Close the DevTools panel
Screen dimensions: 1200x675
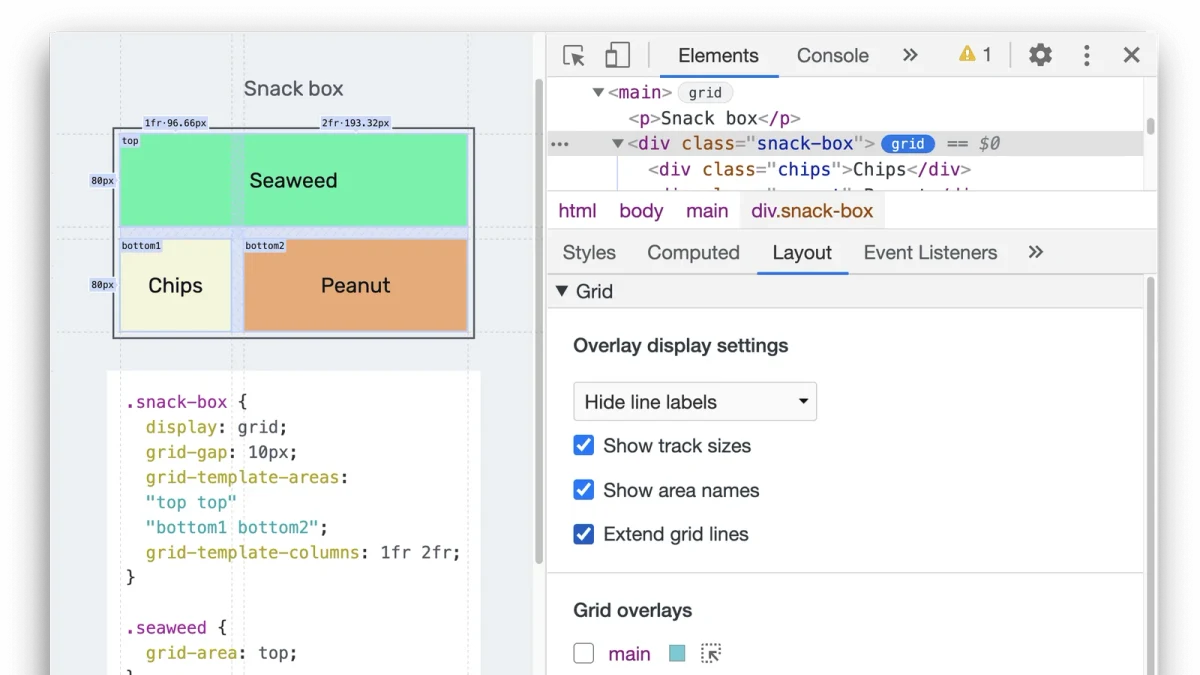(x=1131, y=55)
